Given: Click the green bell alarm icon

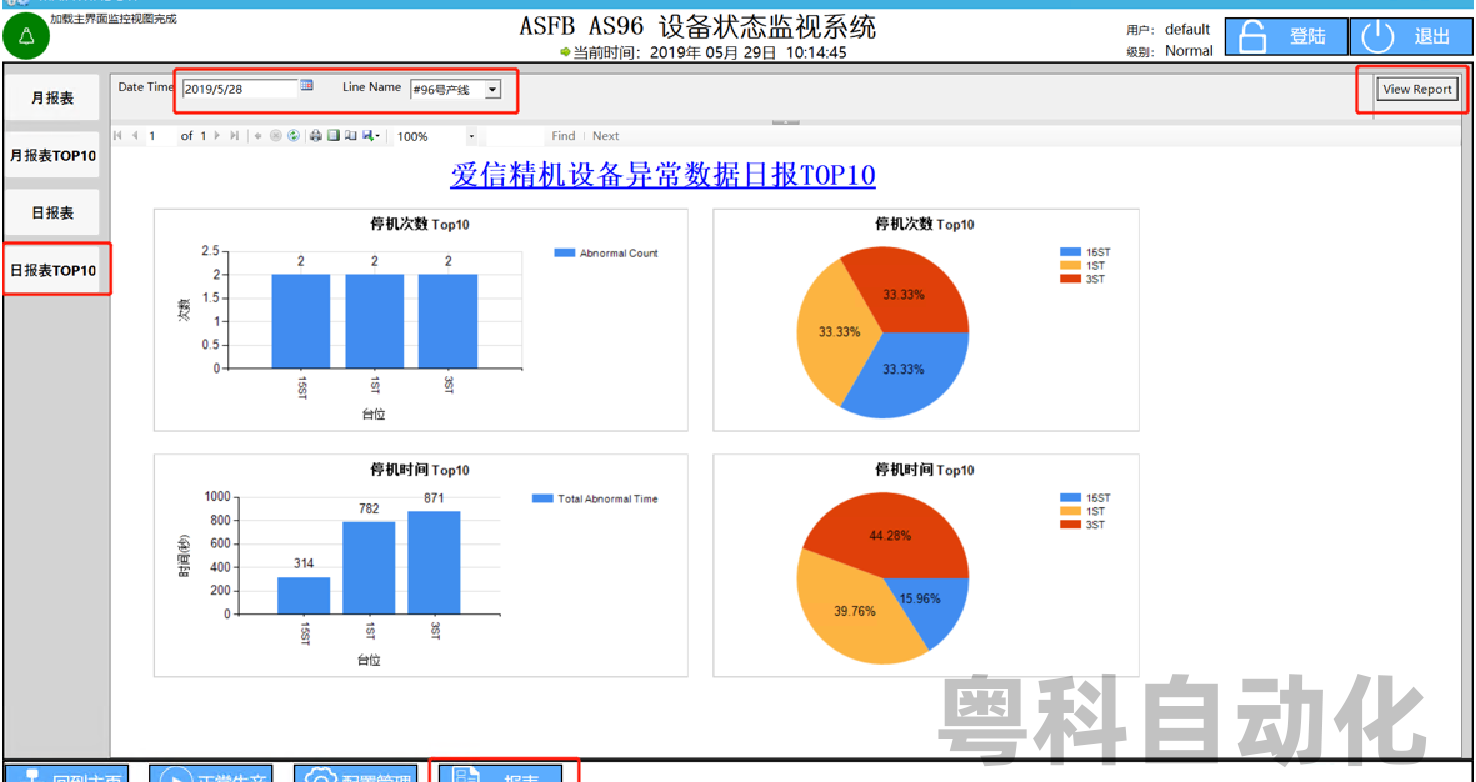Looking at the screenshot, I should pos(26,37).
